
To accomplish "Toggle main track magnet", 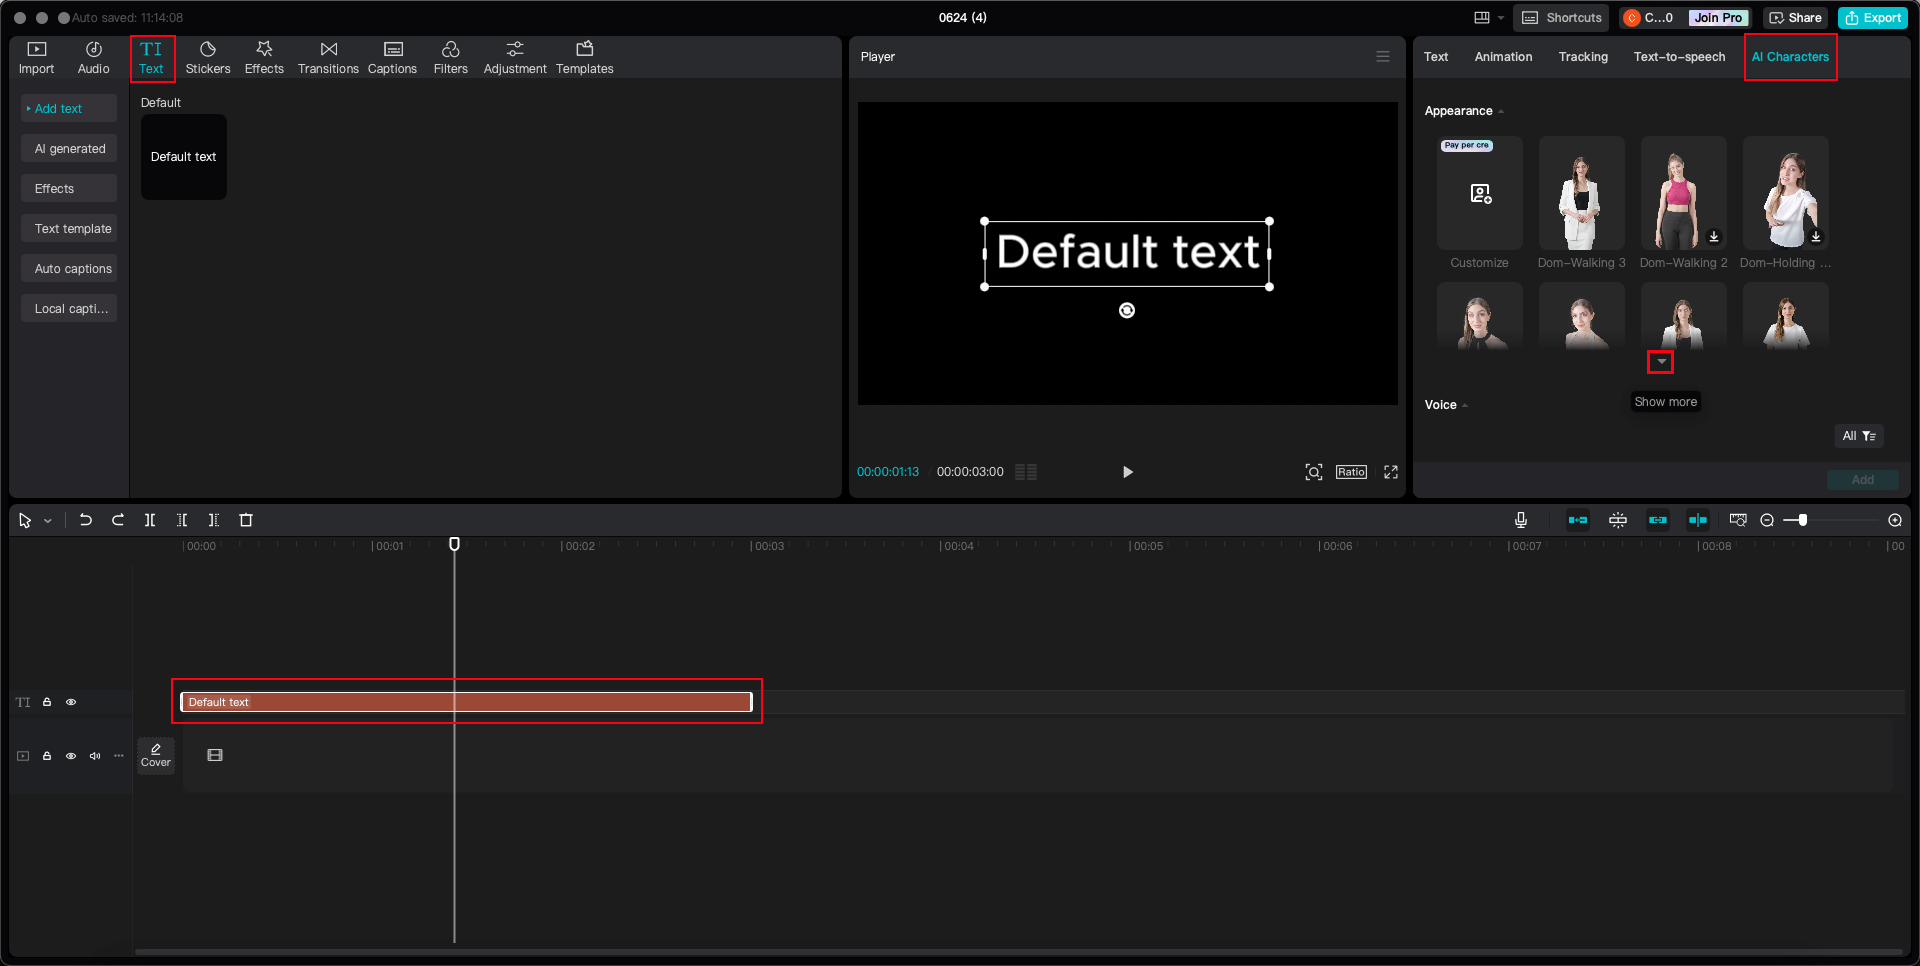I will [x=1578, y=520].
